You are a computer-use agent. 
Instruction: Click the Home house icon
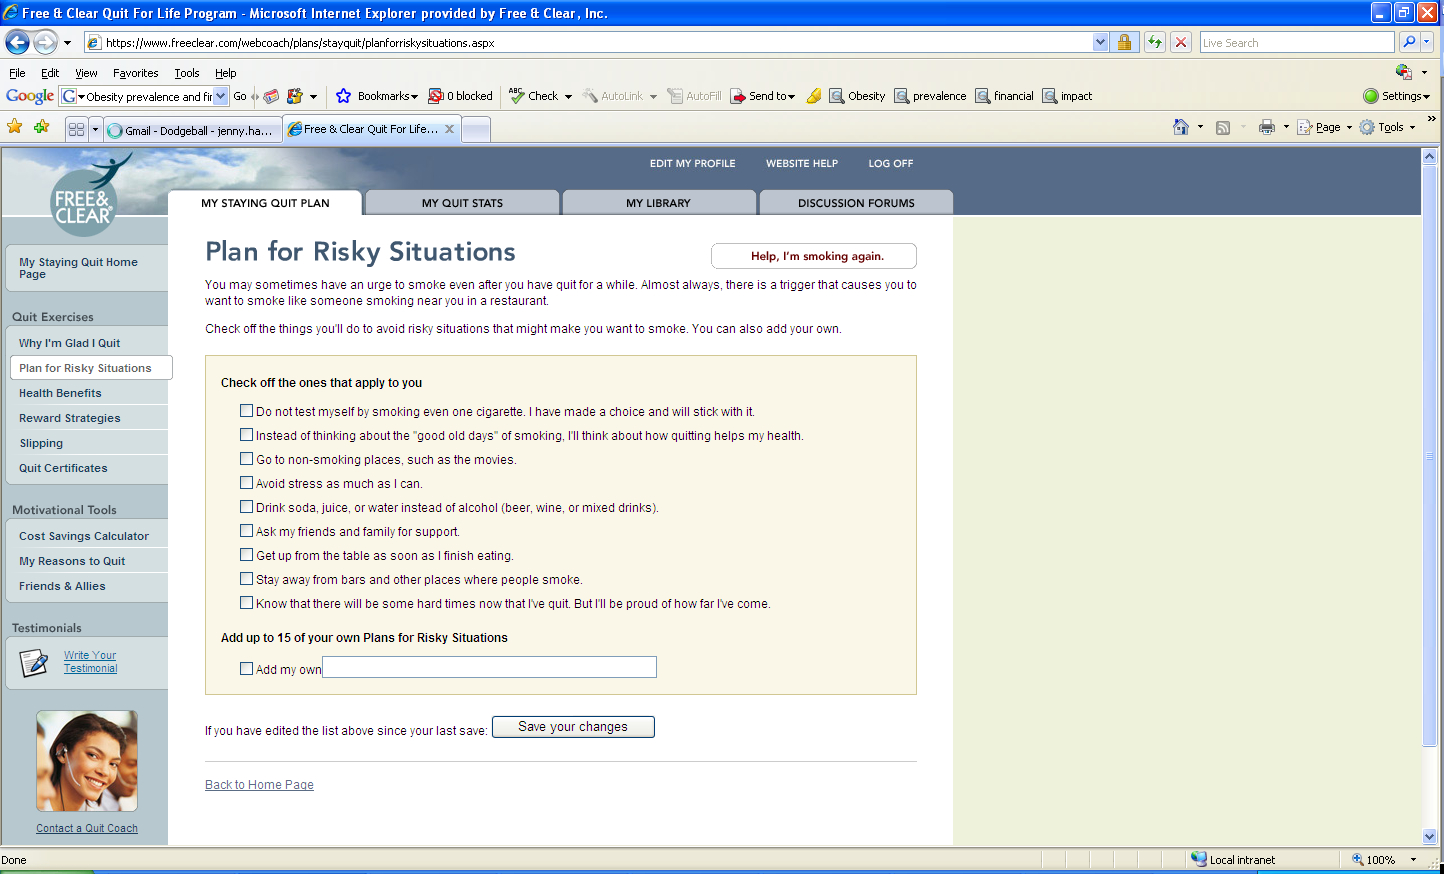coord(1181,127)
